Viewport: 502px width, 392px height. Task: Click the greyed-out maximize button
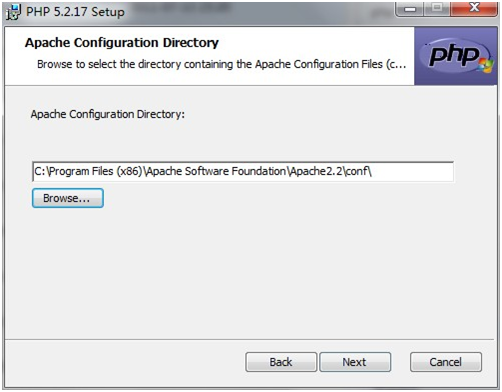[x=437, y=9]
